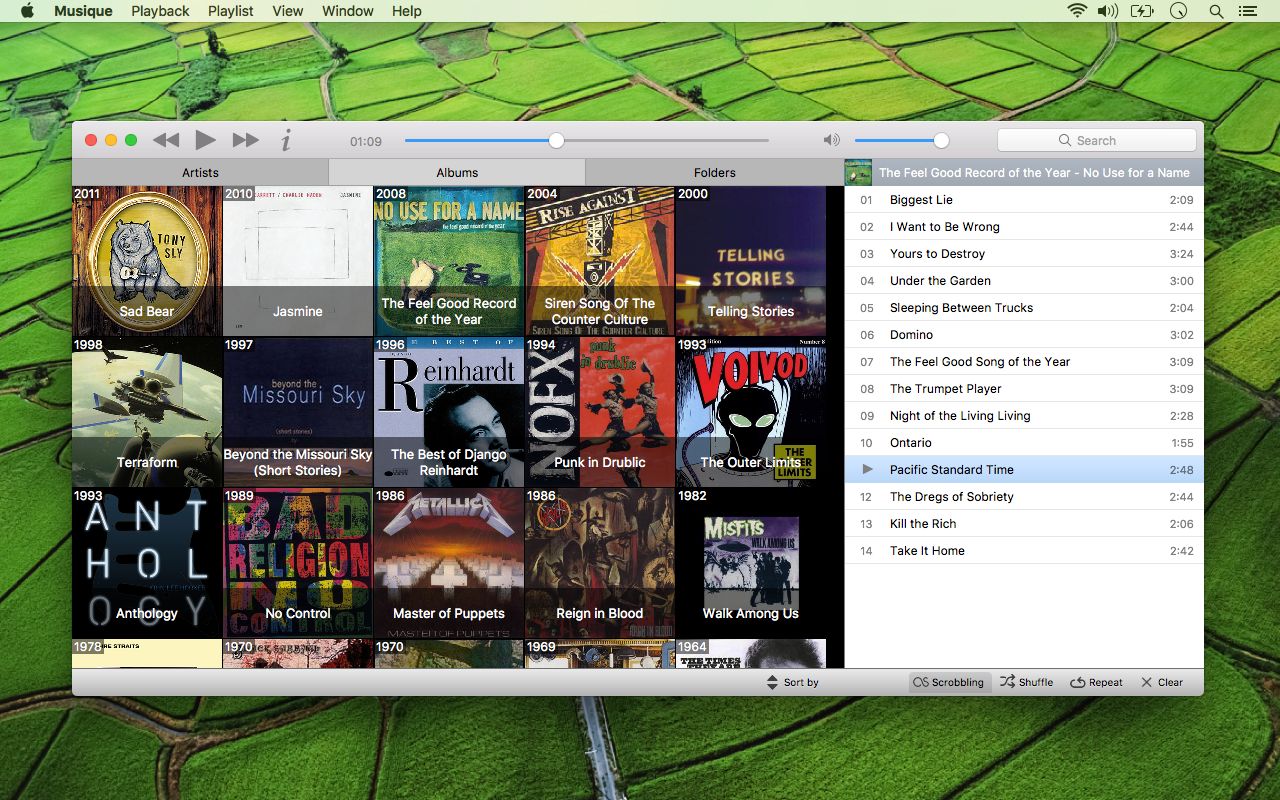The height and width of the screenshot is (800, 1280).
Task: Select track The Trumpet Player
Action: [x=1024, y=388]
